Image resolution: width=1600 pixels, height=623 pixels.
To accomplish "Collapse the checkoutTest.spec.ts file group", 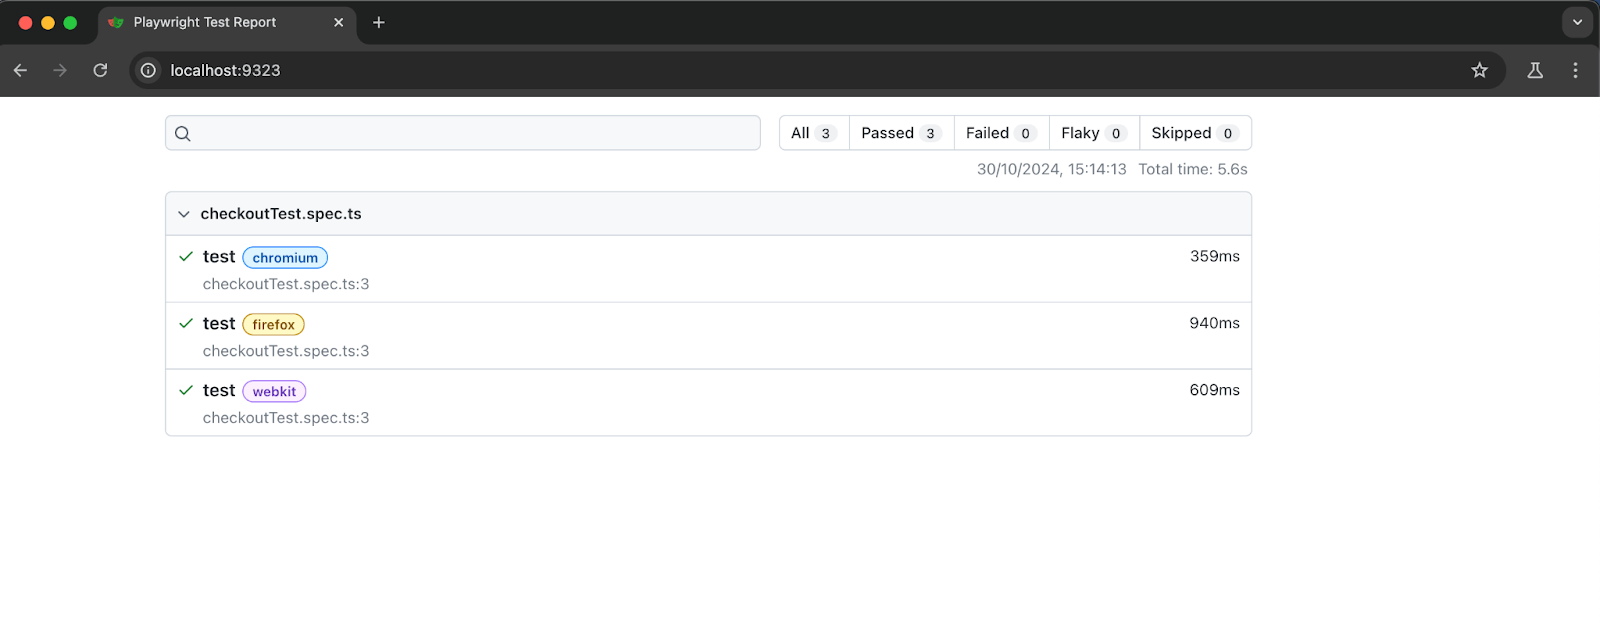I will click(184, 214).
